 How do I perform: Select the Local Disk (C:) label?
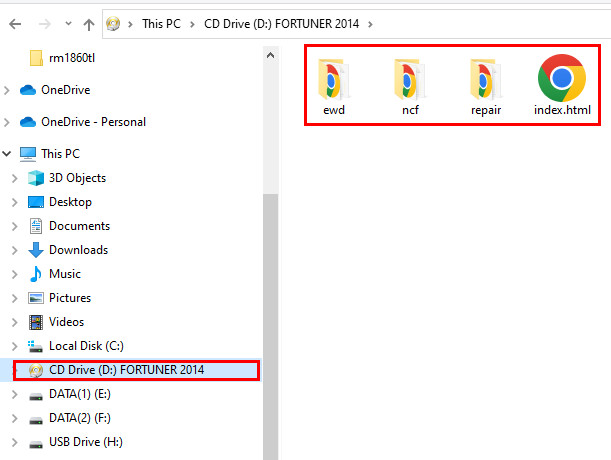click(86, 346)
